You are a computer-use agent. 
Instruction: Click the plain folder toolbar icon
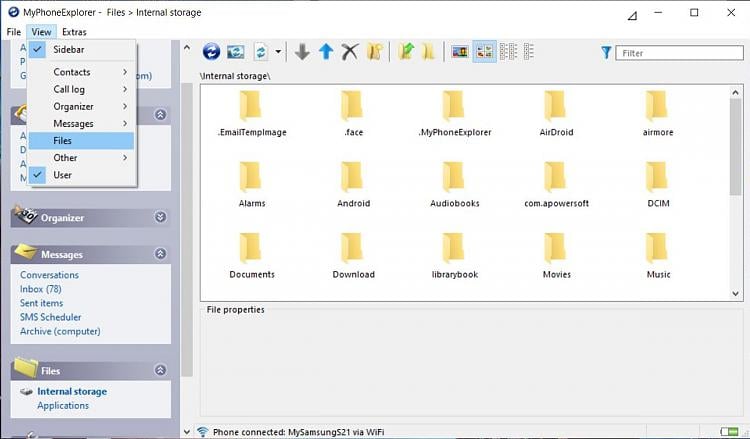[x=429, y=52]
